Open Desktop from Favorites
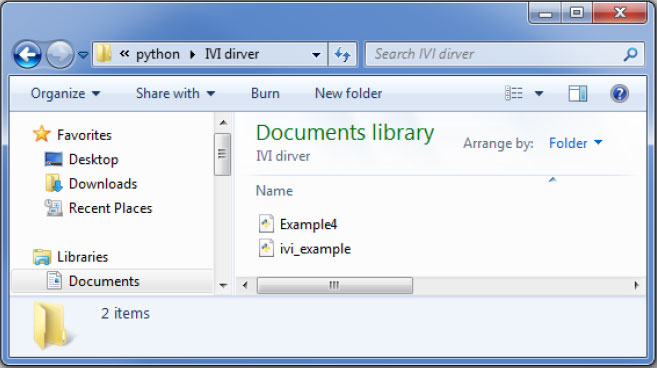The height and width of the screenshot is (368, 657). (93, 159)
